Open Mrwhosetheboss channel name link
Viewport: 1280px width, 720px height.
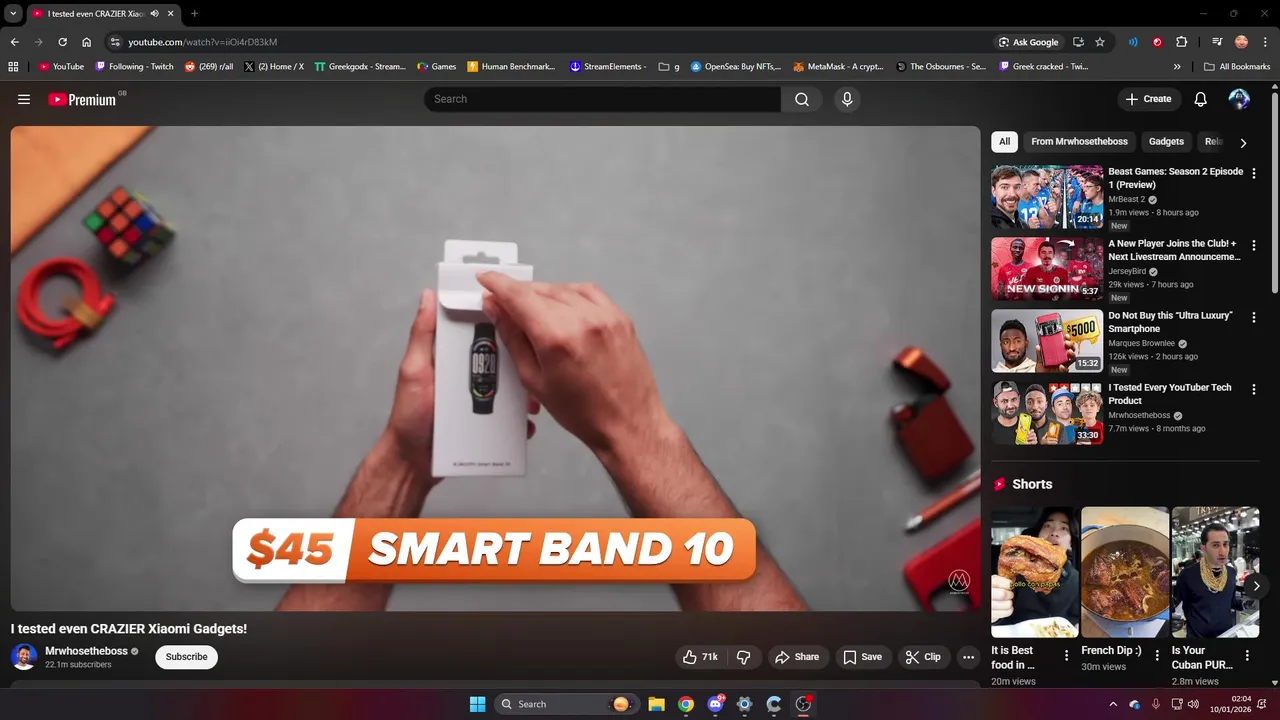tap(86, 651)
